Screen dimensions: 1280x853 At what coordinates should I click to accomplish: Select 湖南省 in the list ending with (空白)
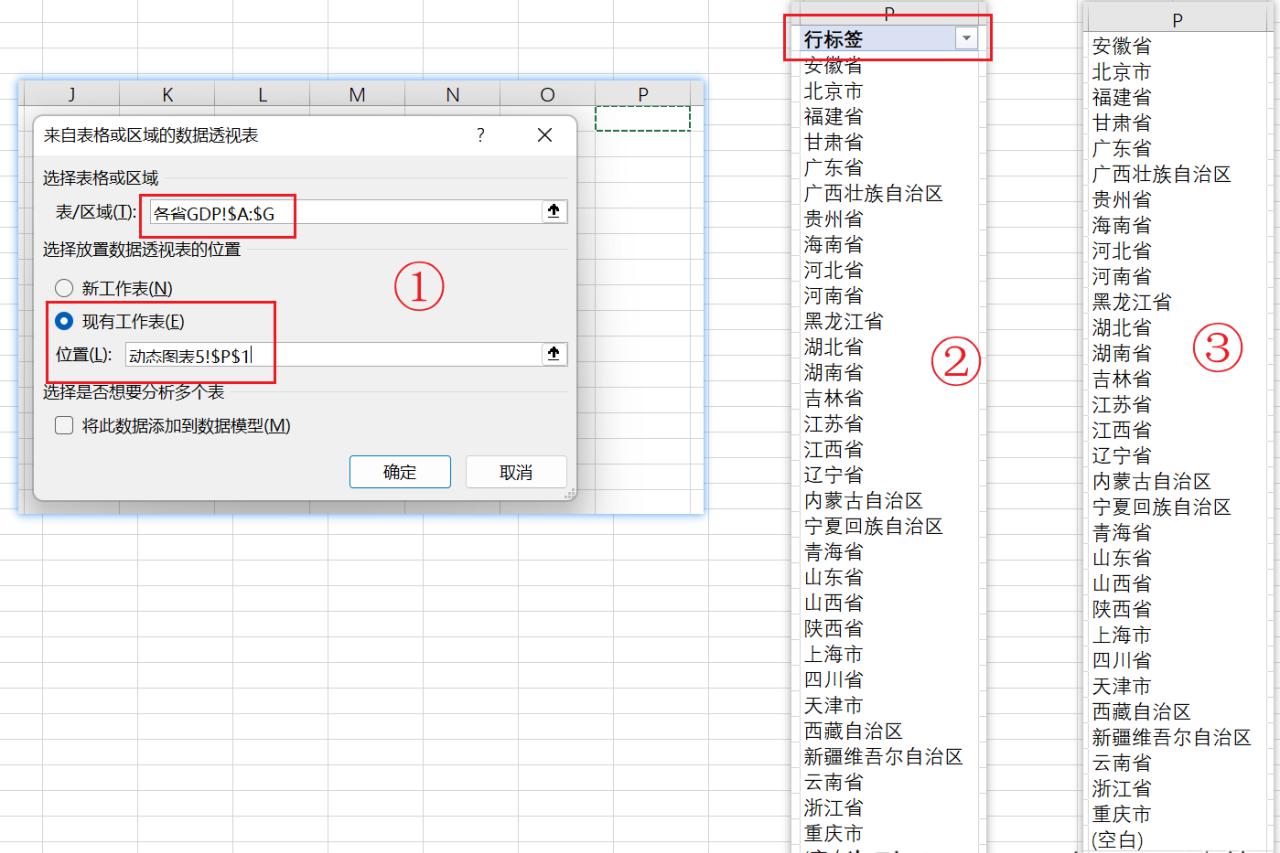pyautogui.click(x=1121, y=353)
